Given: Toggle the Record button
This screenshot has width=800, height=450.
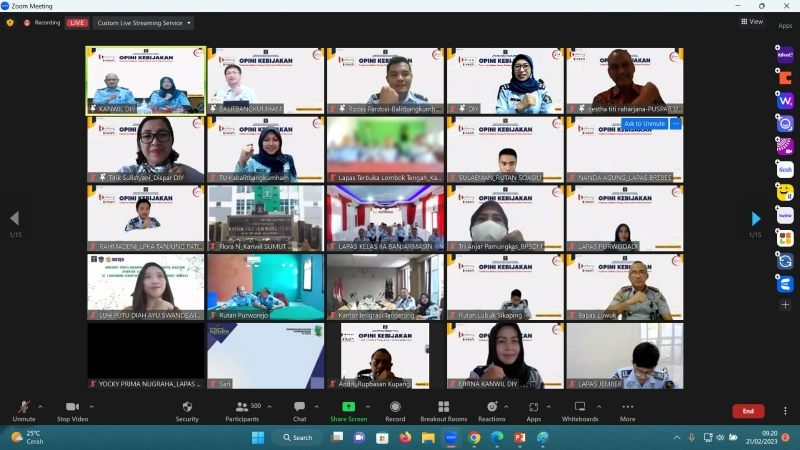Looking at the screenshot, I should click(x=395, y=410).
